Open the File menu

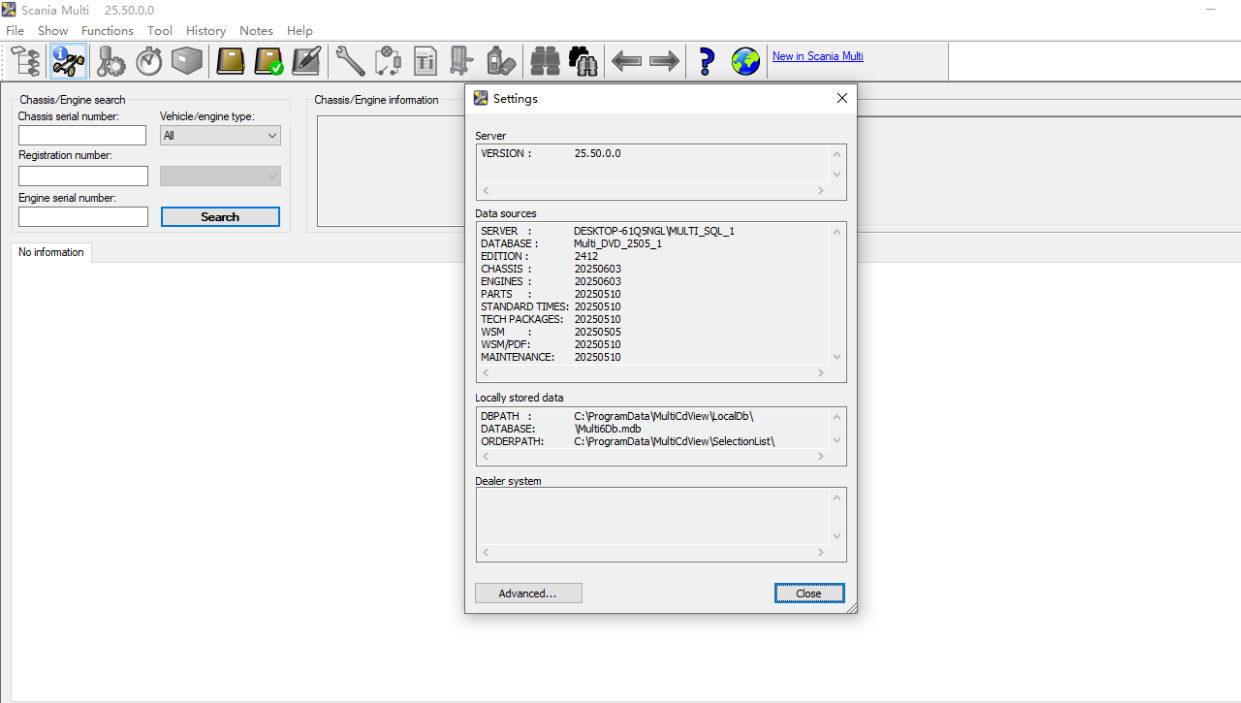15,31
